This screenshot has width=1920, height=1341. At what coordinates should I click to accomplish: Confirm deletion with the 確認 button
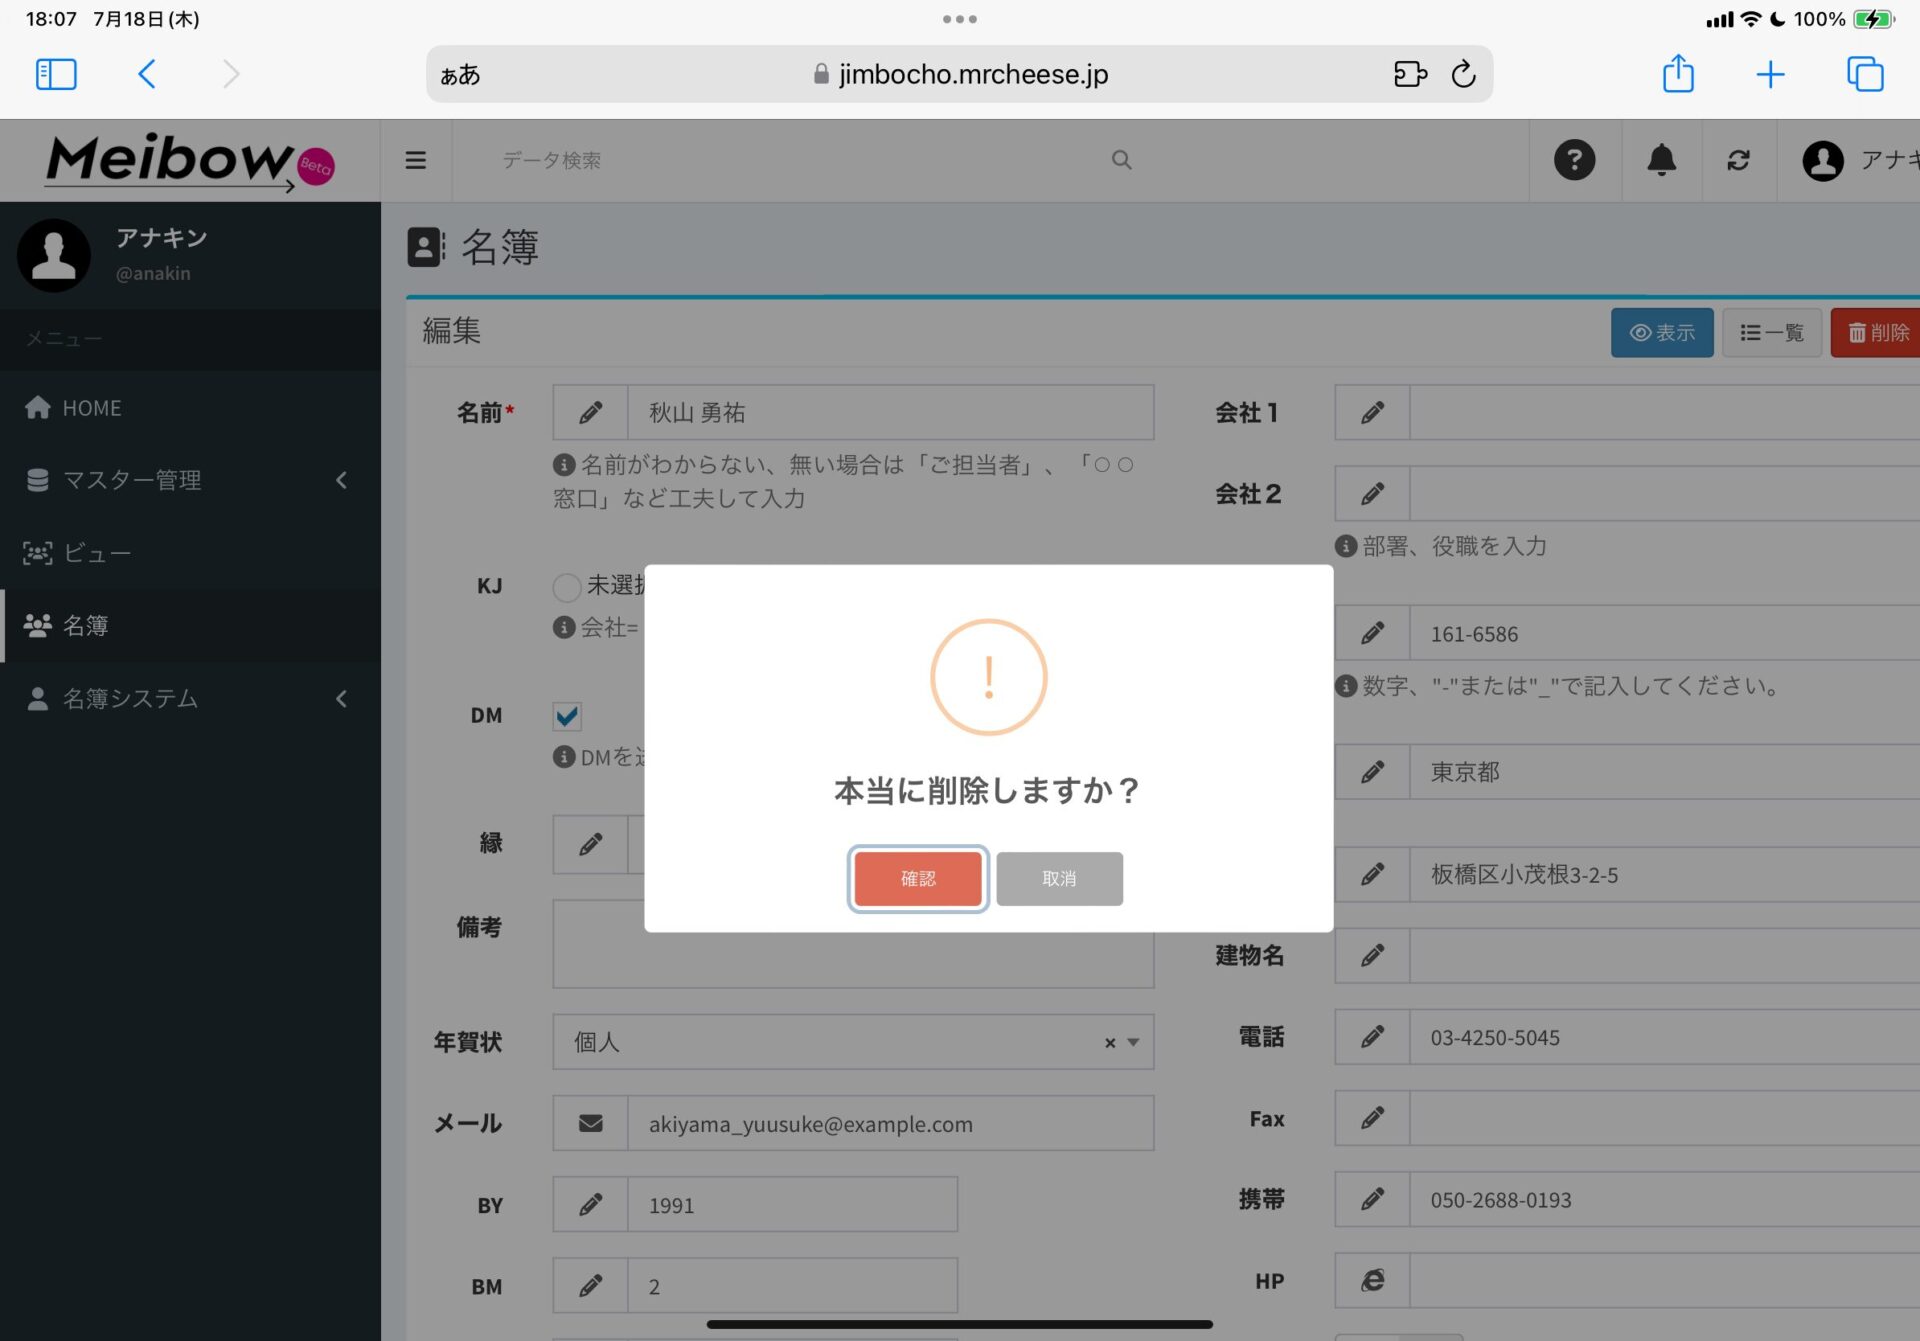[x=918, y=878]
